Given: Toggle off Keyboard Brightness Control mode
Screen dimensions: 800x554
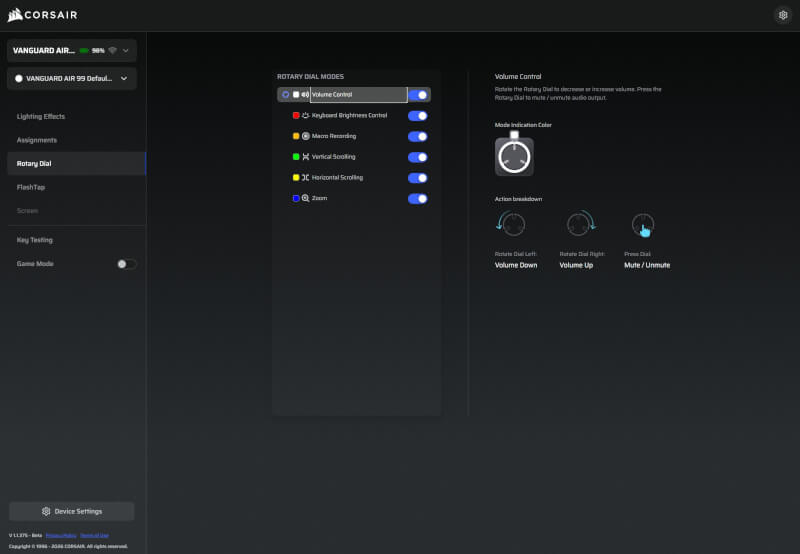Looking at the screenshot, I should pos(417,116).
